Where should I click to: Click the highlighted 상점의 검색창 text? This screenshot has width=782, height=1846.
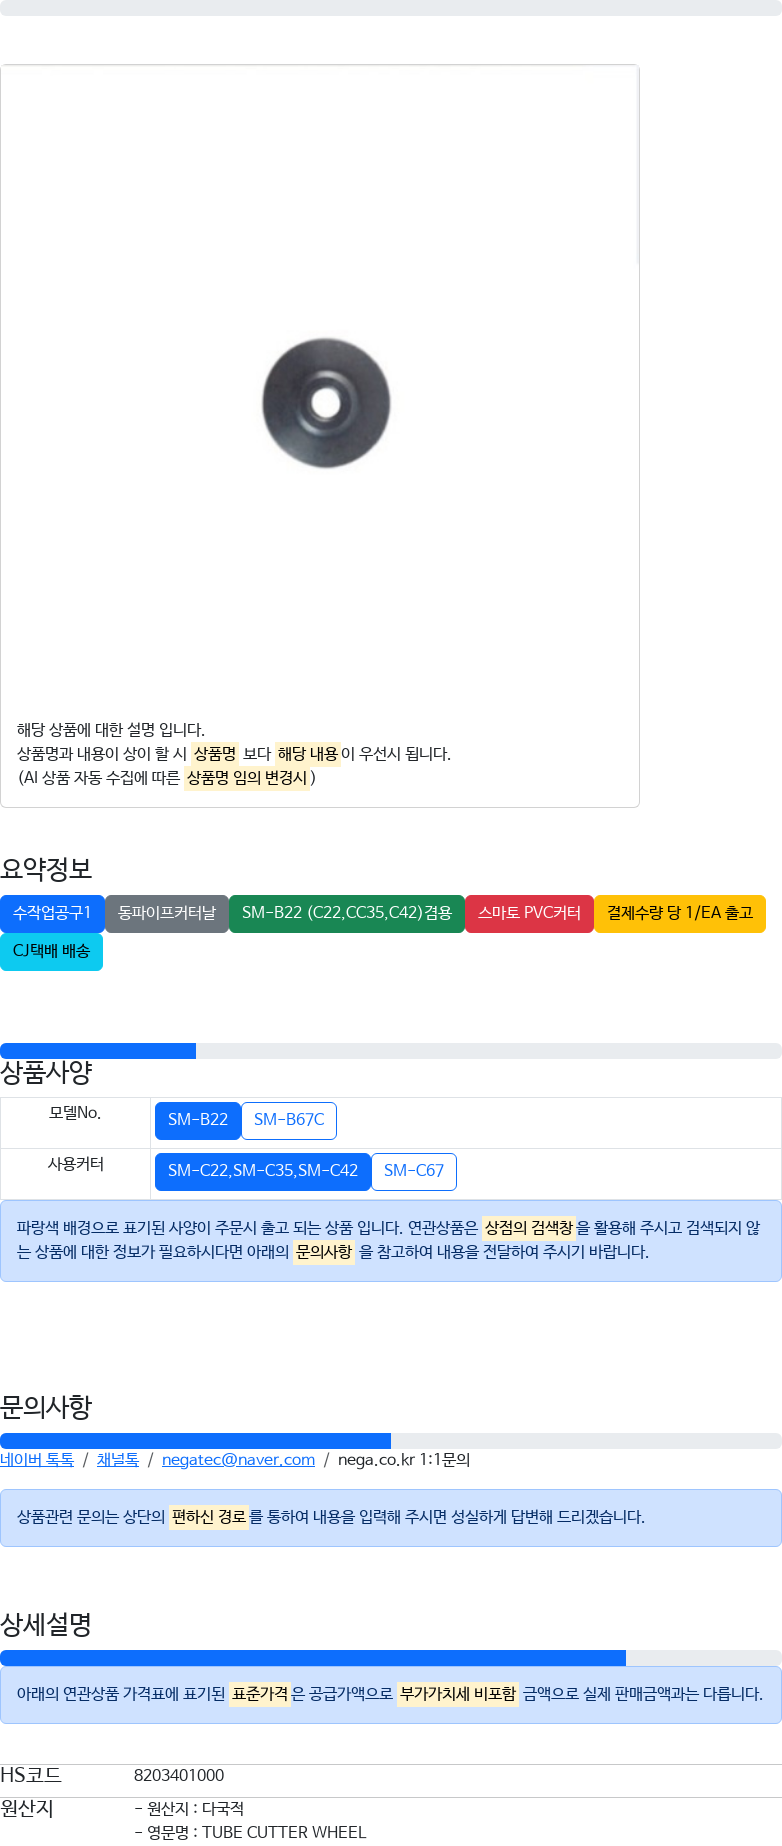[528, 1228]
